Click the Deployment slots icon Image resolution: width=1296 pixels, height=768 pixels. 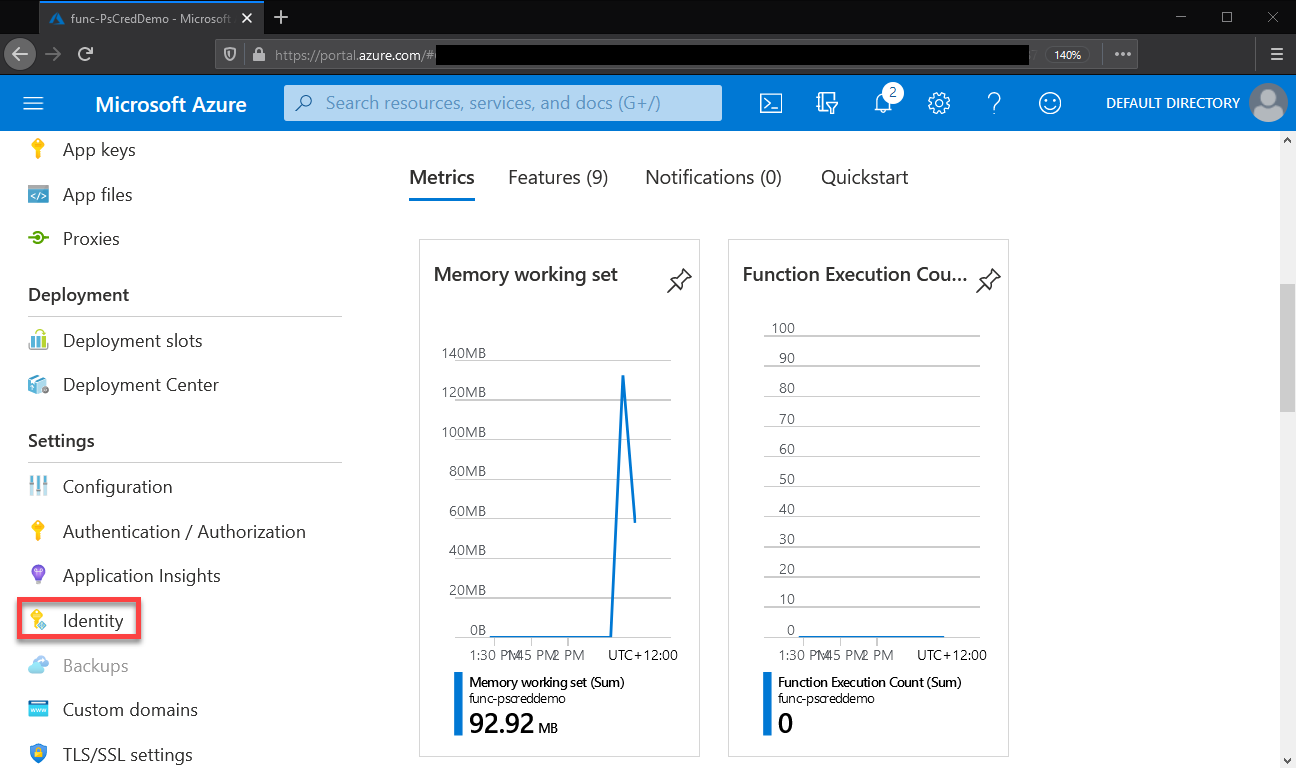tap(38, 341)
